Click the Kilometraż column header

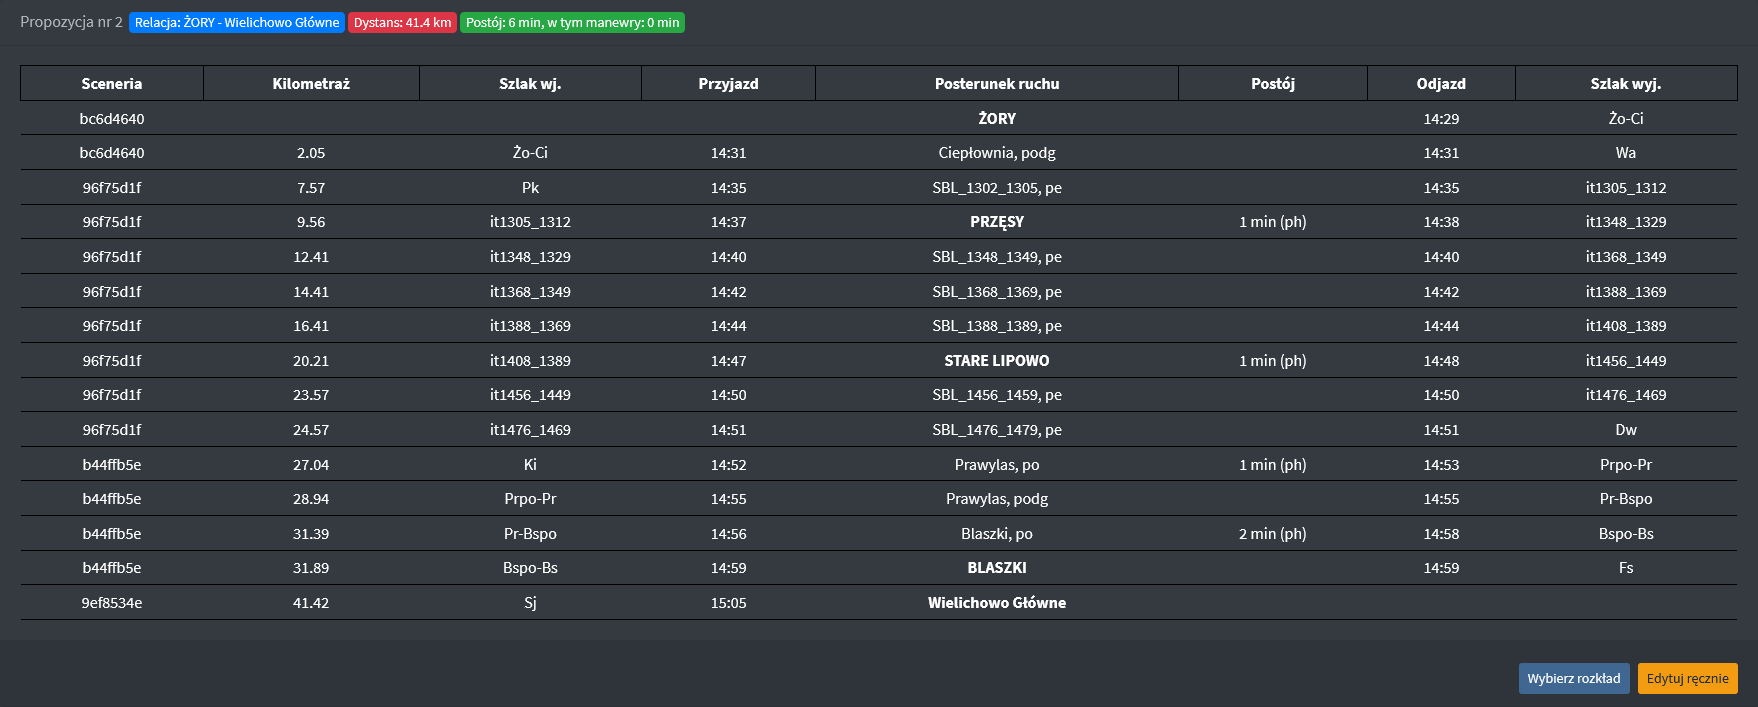[x=311, y=84]
